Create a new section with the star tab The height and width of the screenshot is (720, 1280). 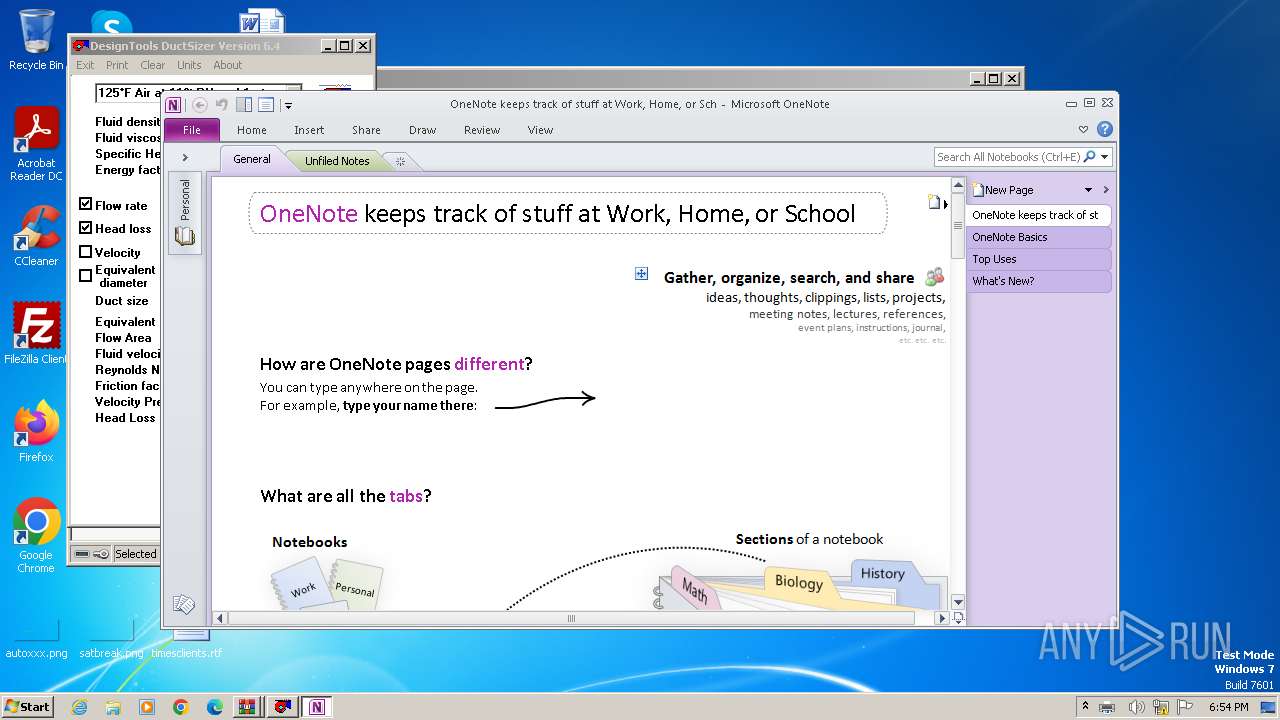pos(400,161)
